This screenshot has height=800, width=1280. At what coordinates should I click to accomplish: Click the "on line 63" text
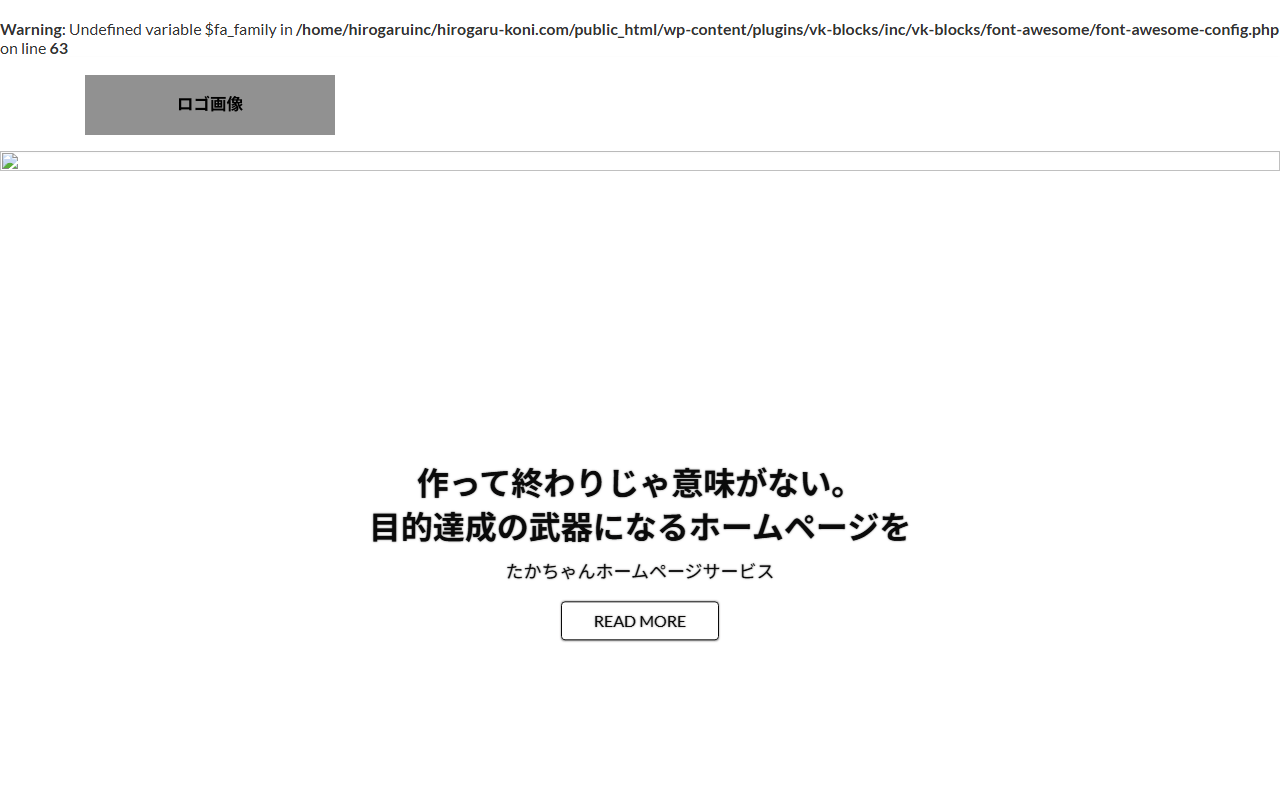[34, 48]
